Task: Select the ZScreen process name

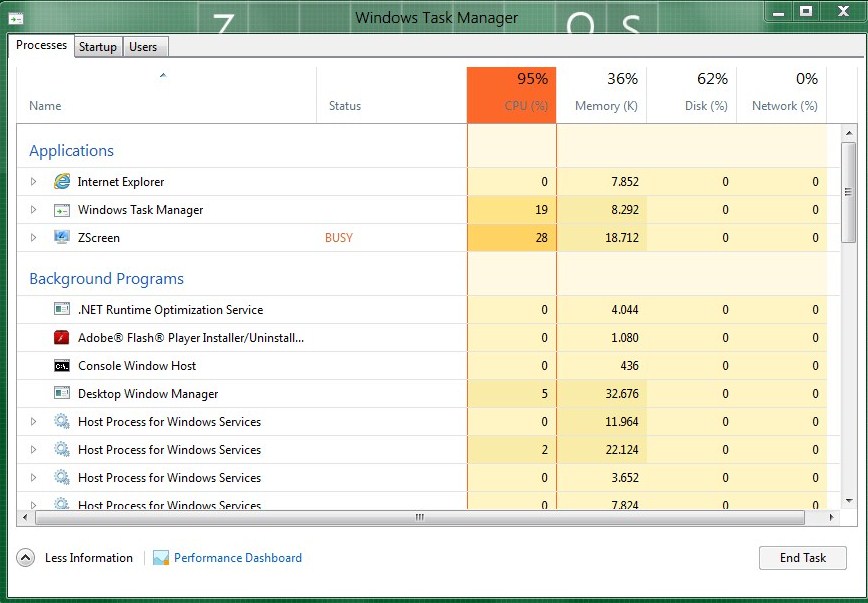Action: [x=99, y=238]
